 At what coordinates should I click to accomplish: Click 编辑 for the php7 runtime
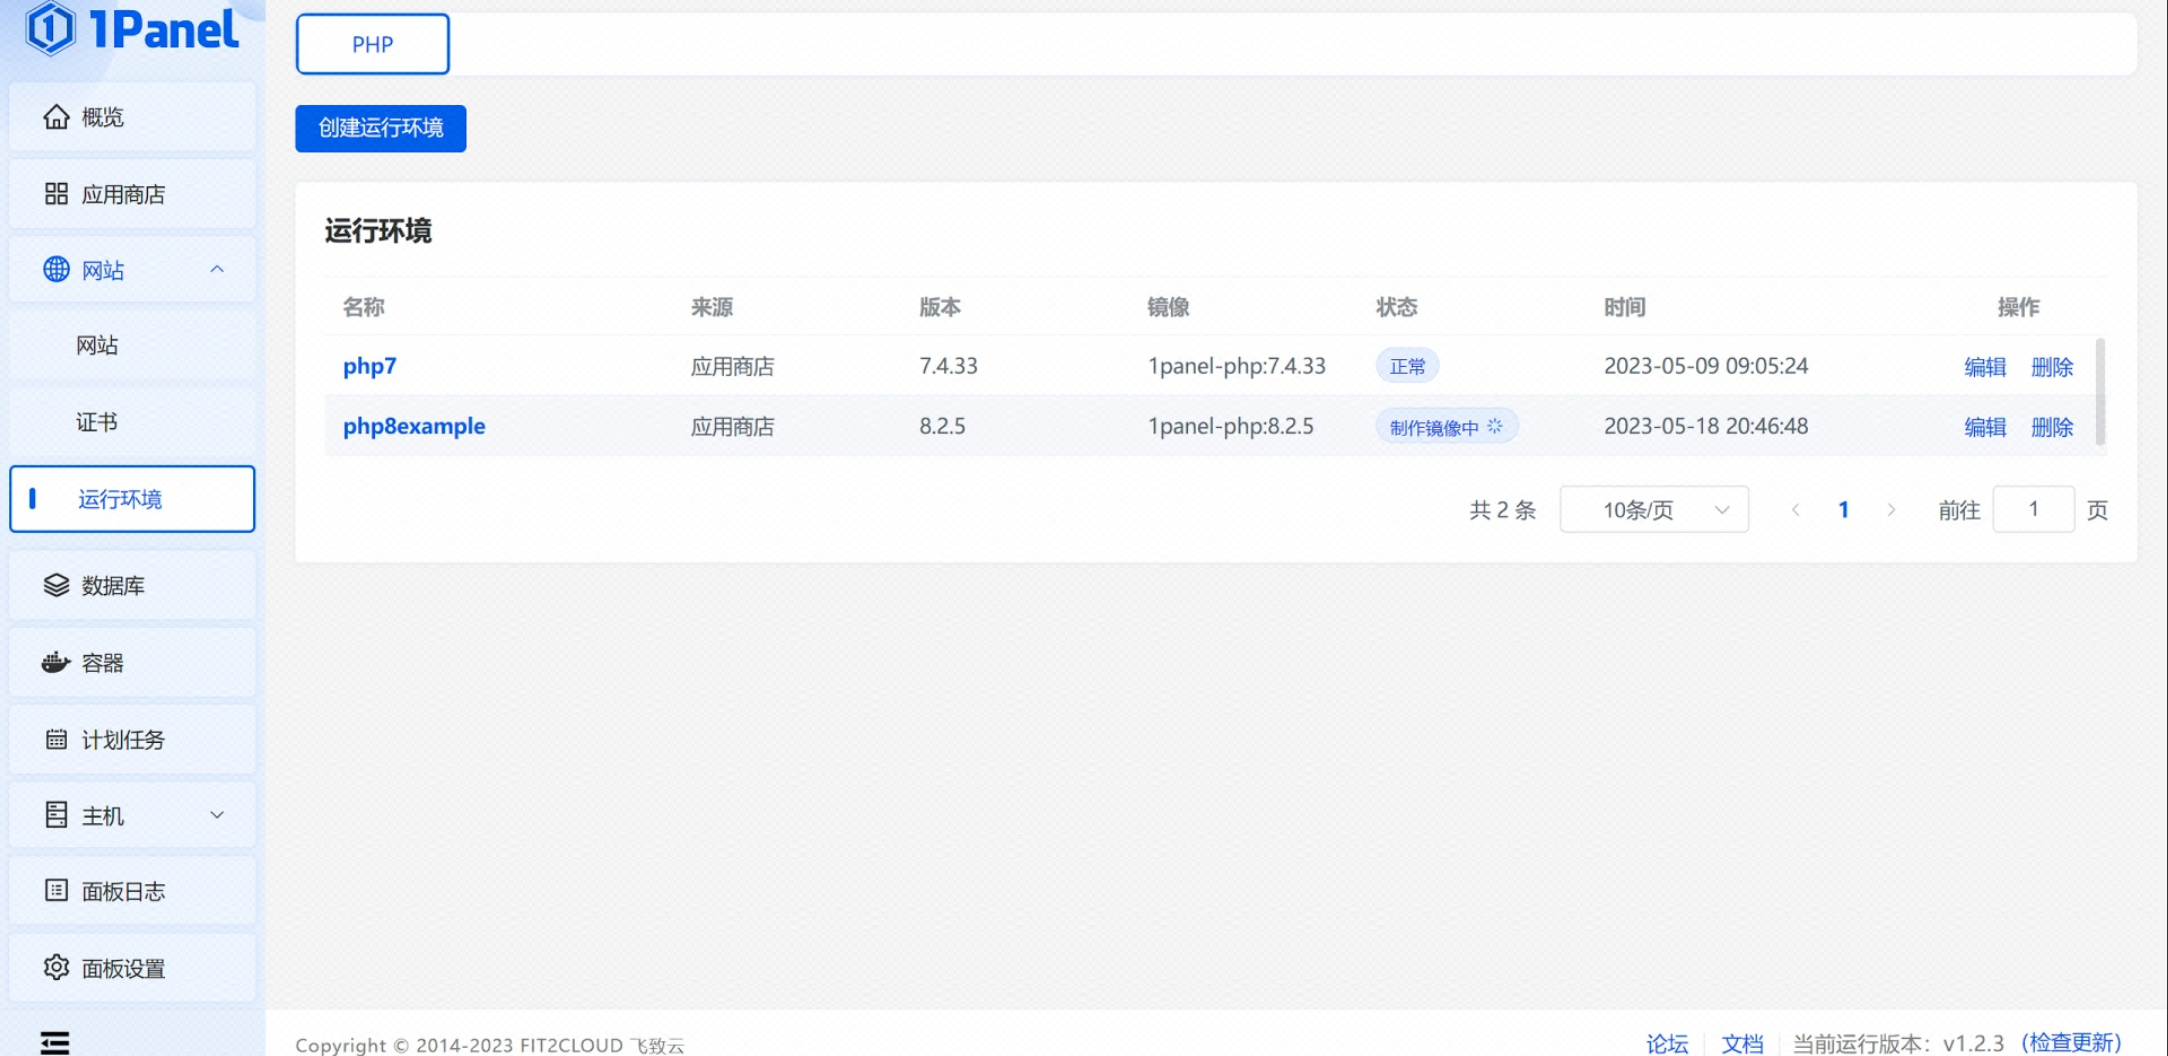pyautogui.click(x=1984, y=367)
